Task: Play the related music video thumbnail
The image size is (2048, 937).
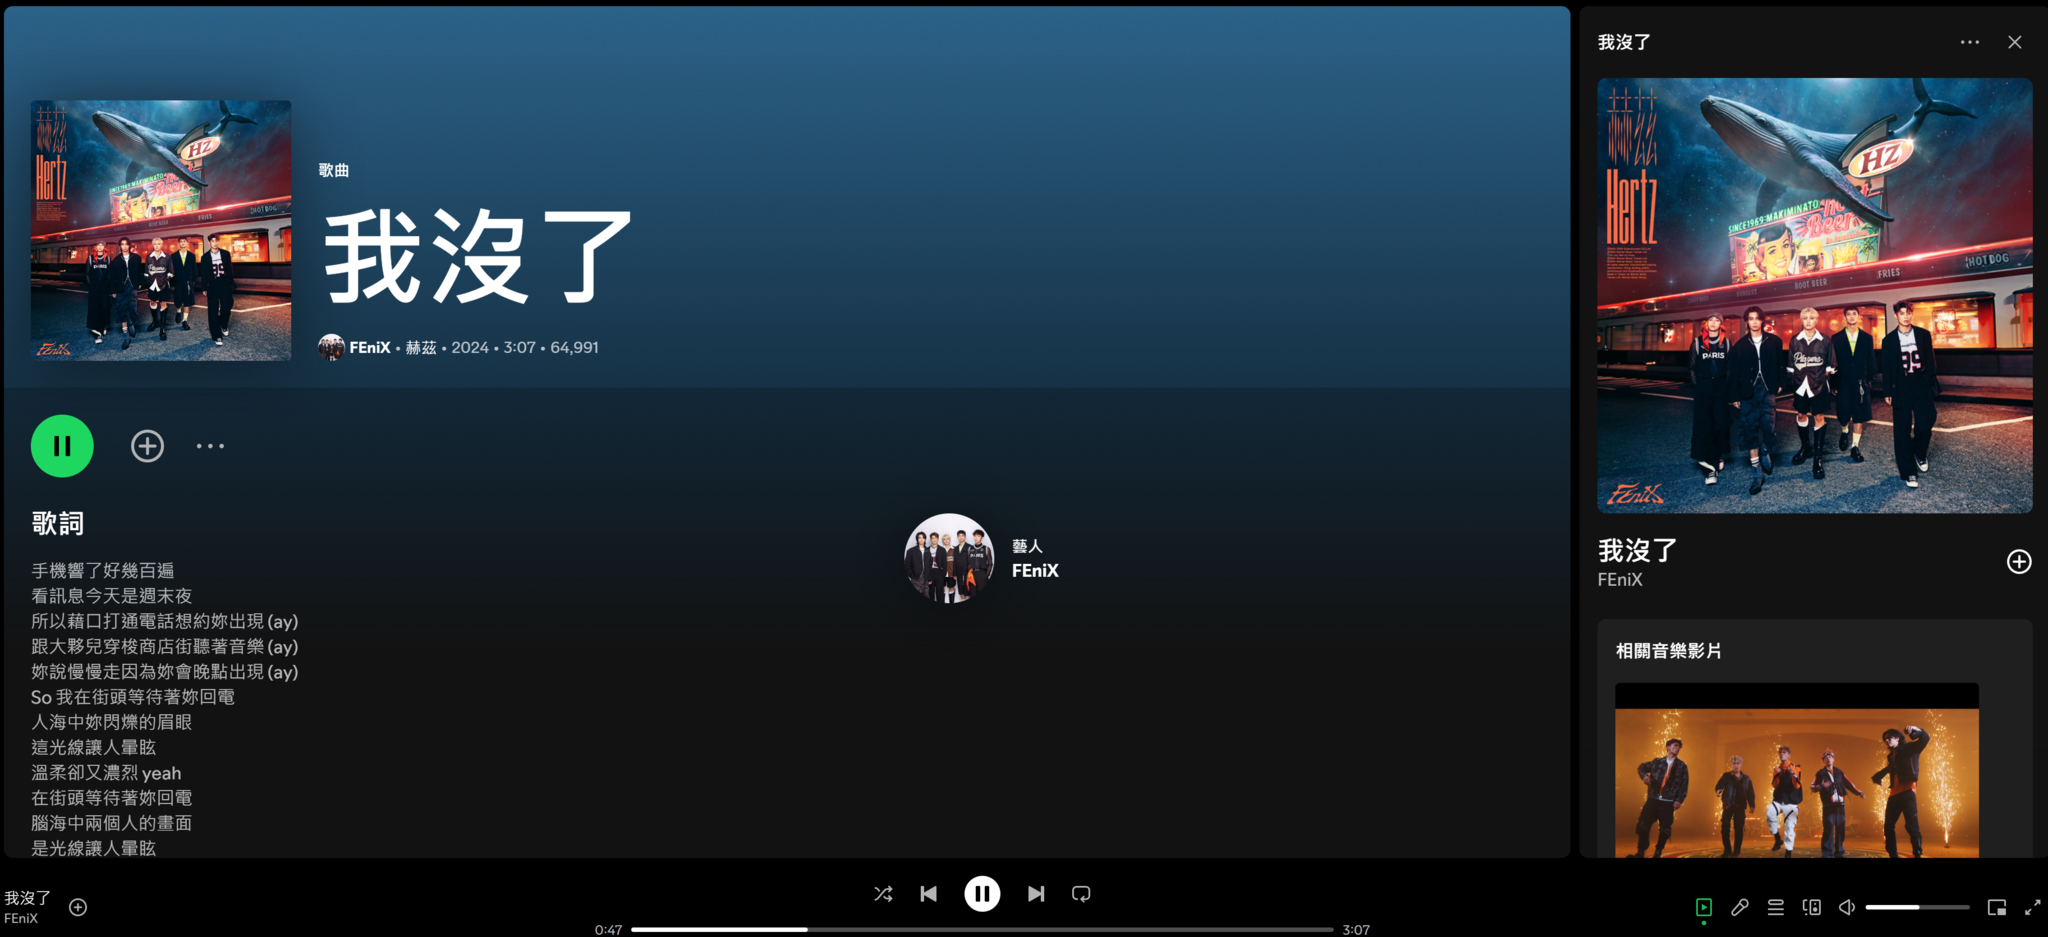Action: (x=1797, y=771)
